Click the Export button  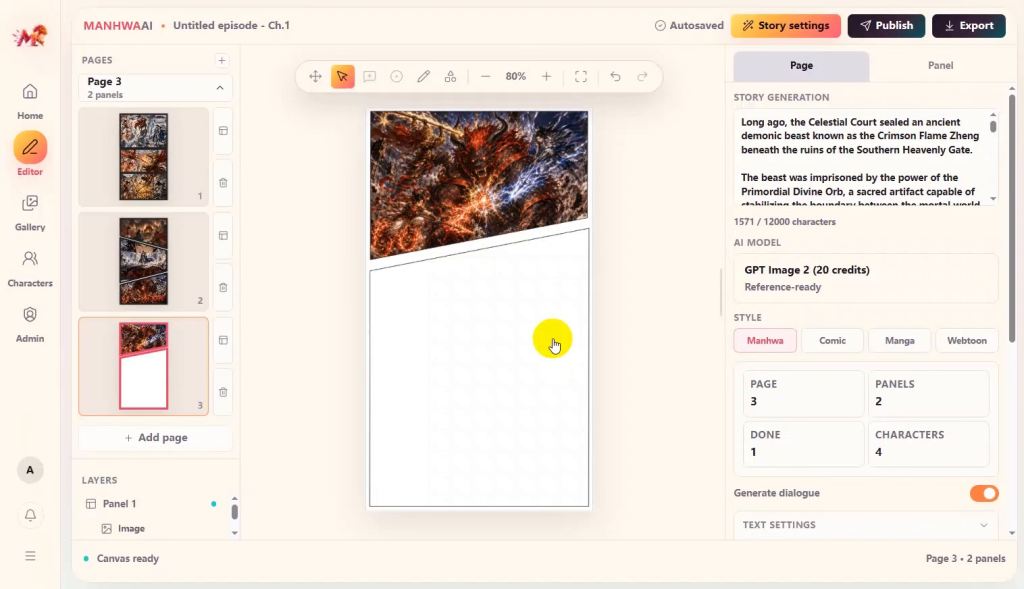tap(968, 25)
